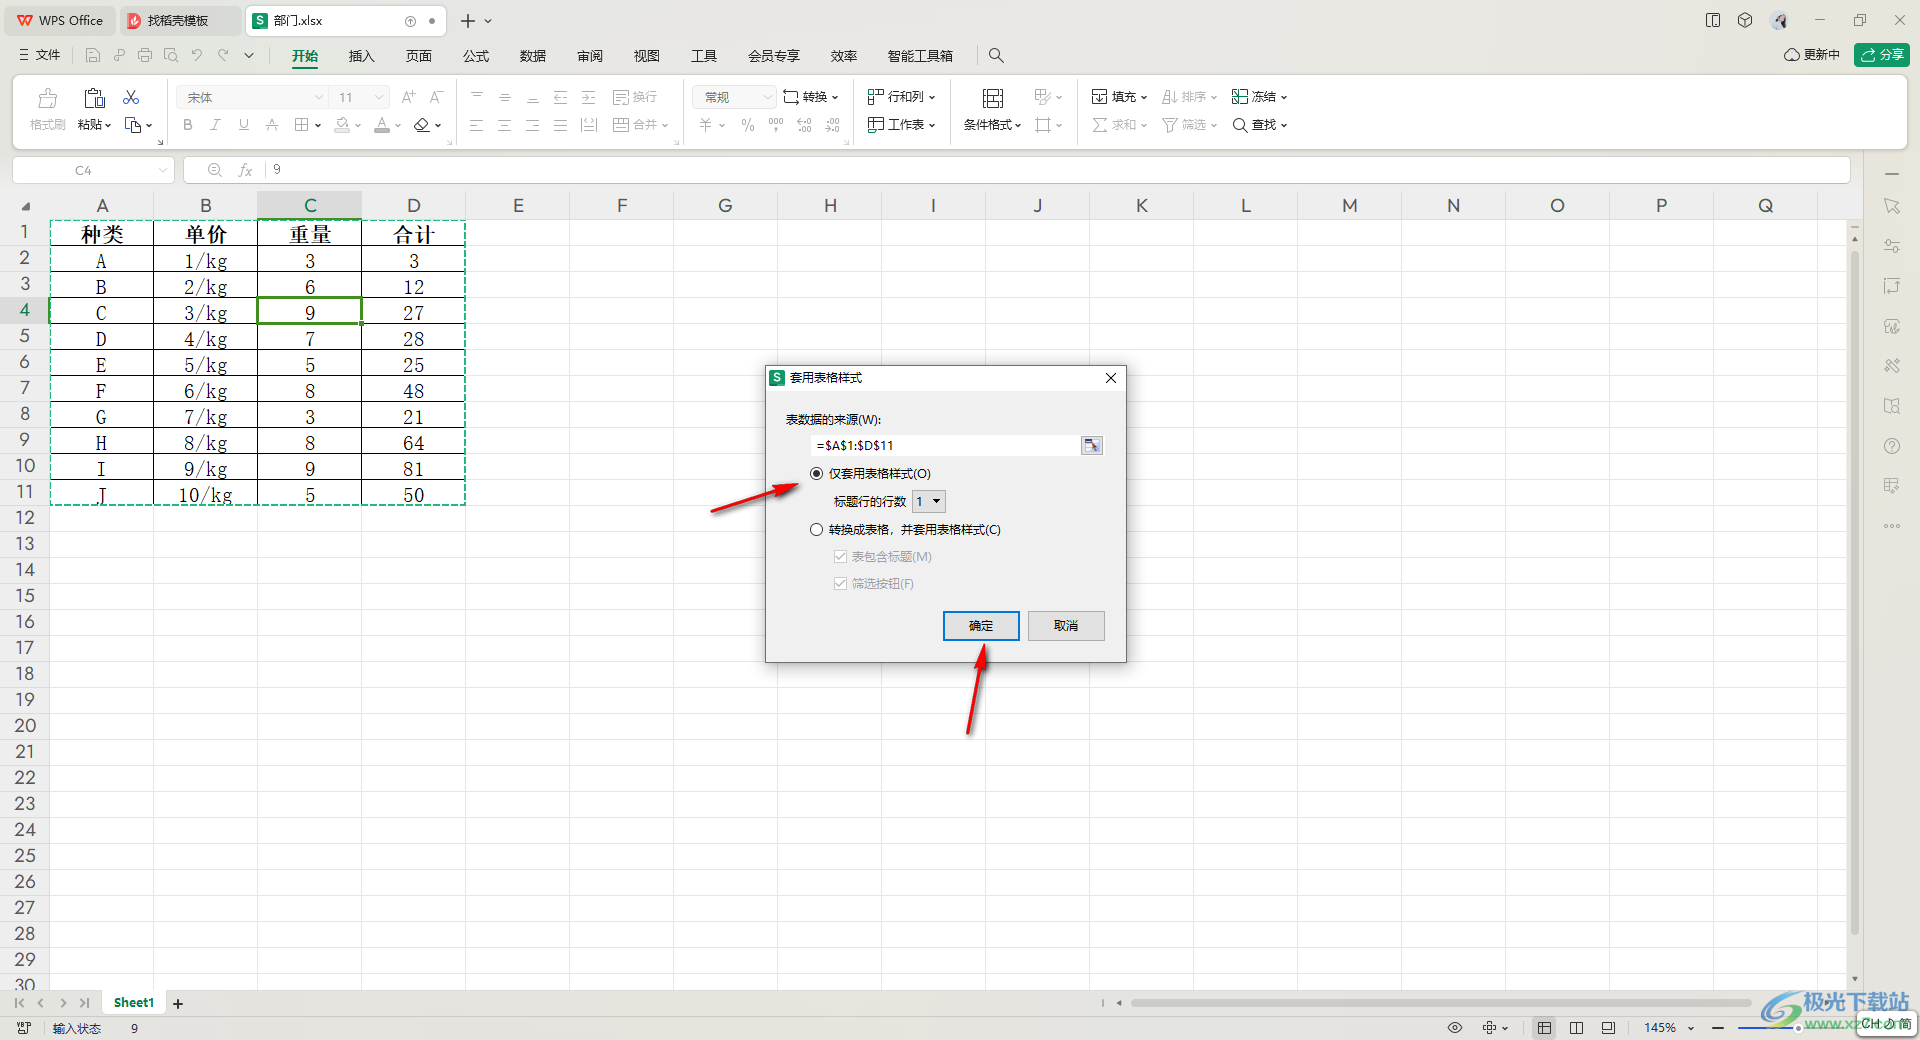Open the 数据 ribbon tab

coord(533,56)
